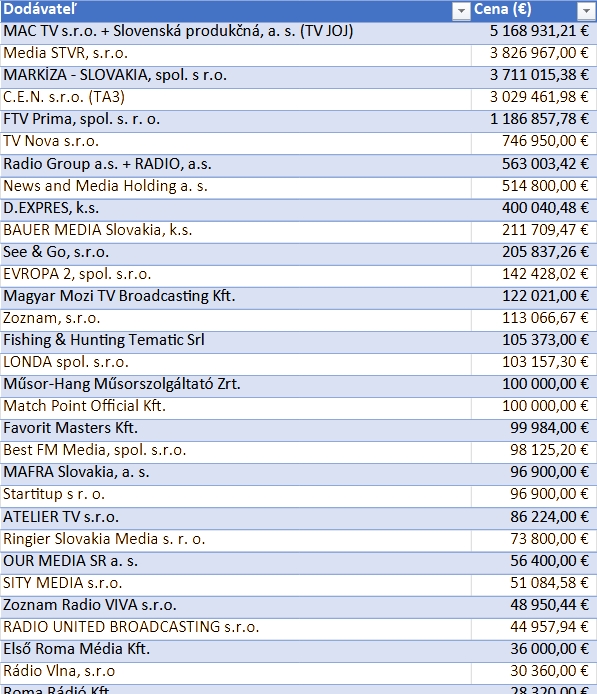Select the Fishing & Hunting Tematic Srl cell

[x=236, y=342]
